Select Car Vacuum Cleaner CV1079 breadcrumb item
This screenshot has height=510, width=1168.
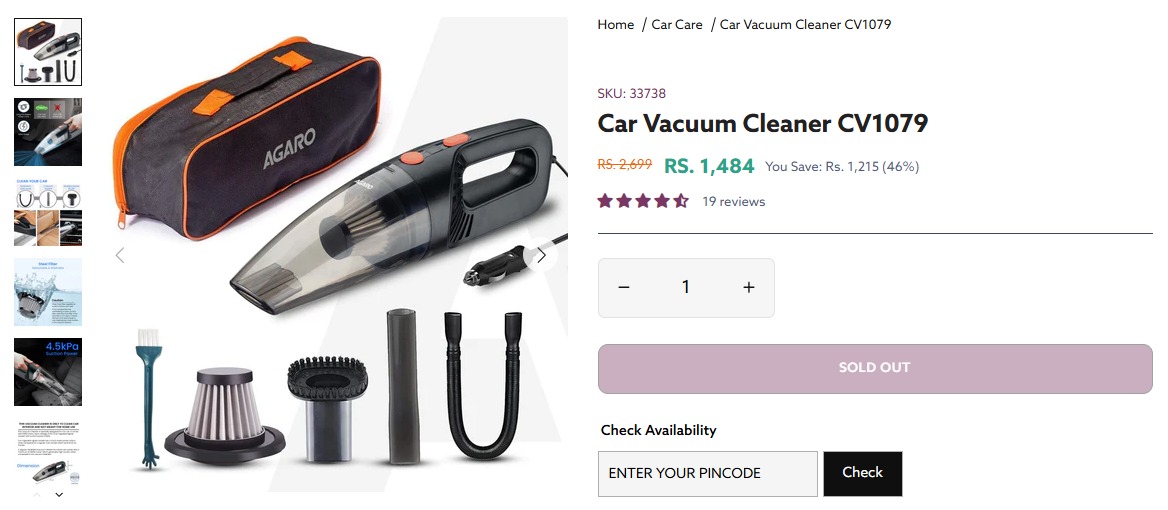pos(805,25)
